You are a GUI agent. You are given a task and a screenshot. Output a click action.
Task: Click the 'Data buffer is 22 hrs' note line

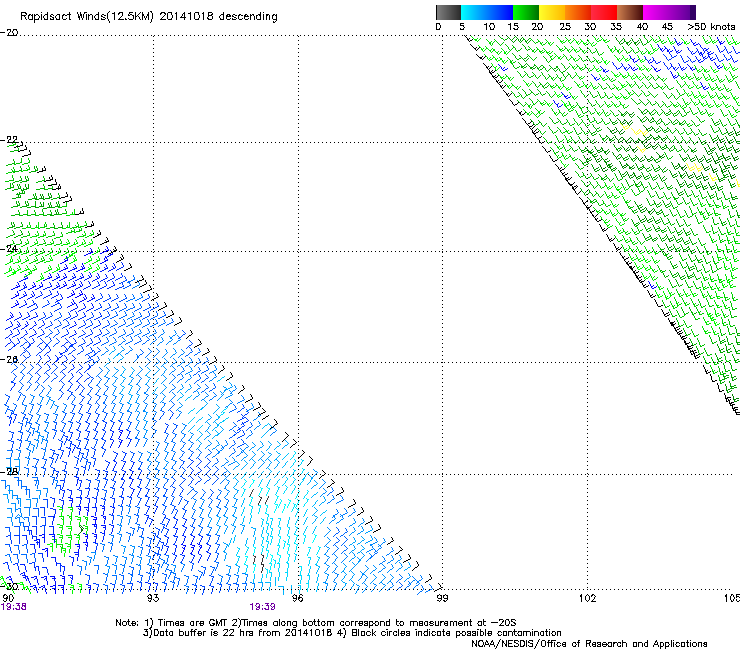click(352, 633)
